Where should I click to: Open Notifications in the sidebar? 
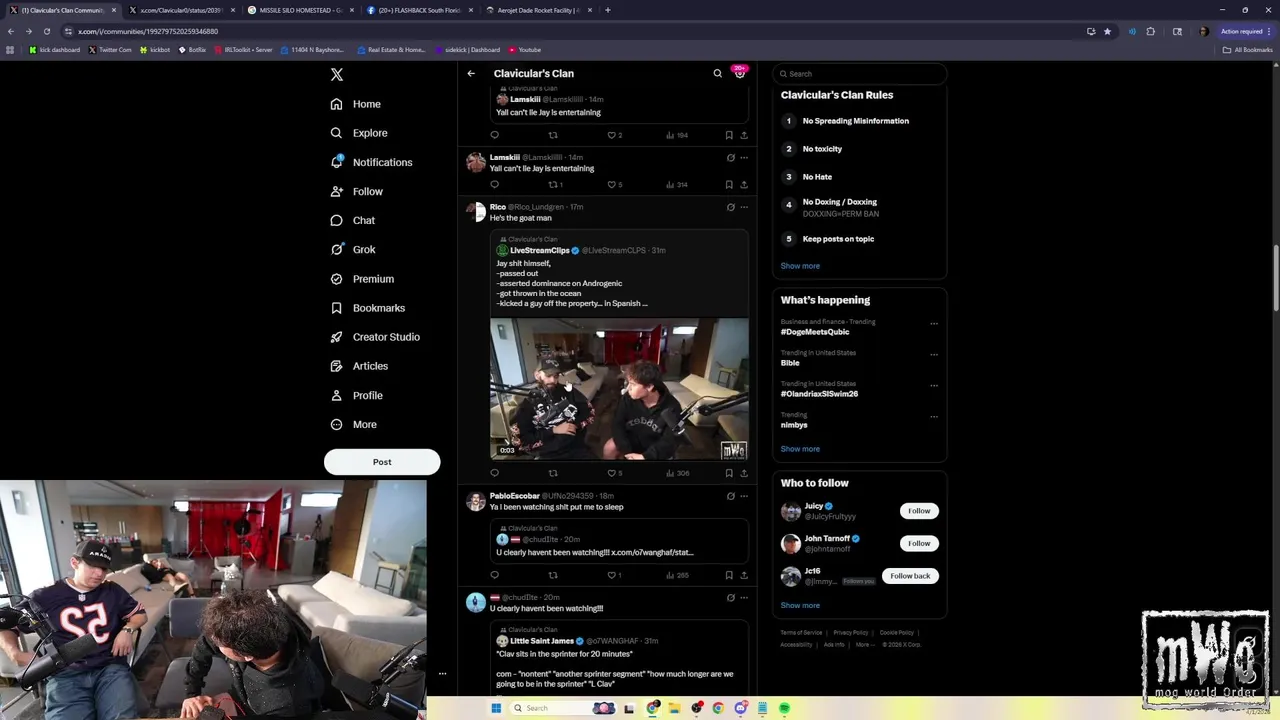click(371, 162)
